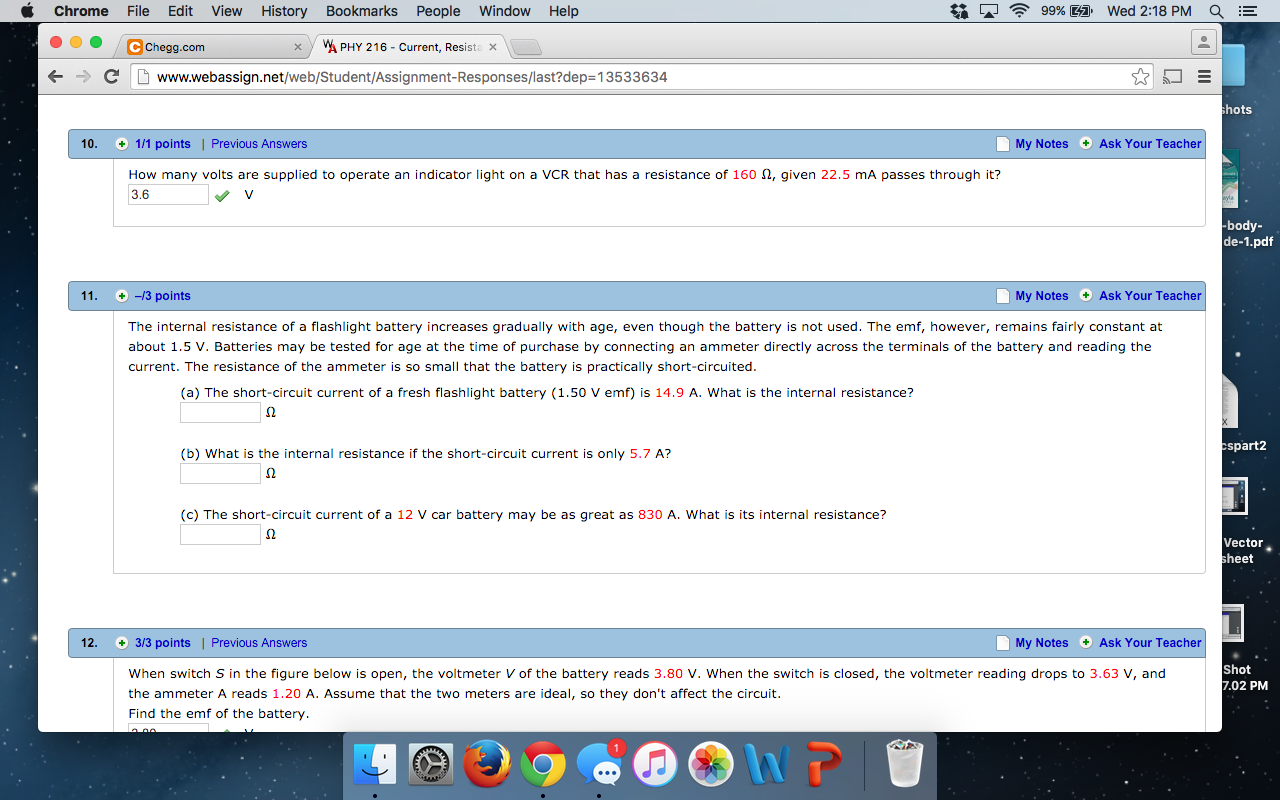Open the Chrome hamburger menu

(1204, 77)
